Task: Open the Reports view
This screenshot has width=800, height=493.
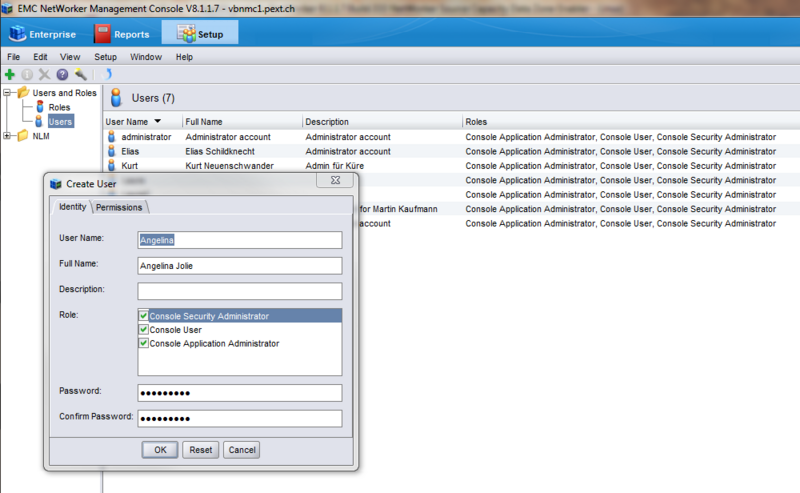Action: (122, 34)
